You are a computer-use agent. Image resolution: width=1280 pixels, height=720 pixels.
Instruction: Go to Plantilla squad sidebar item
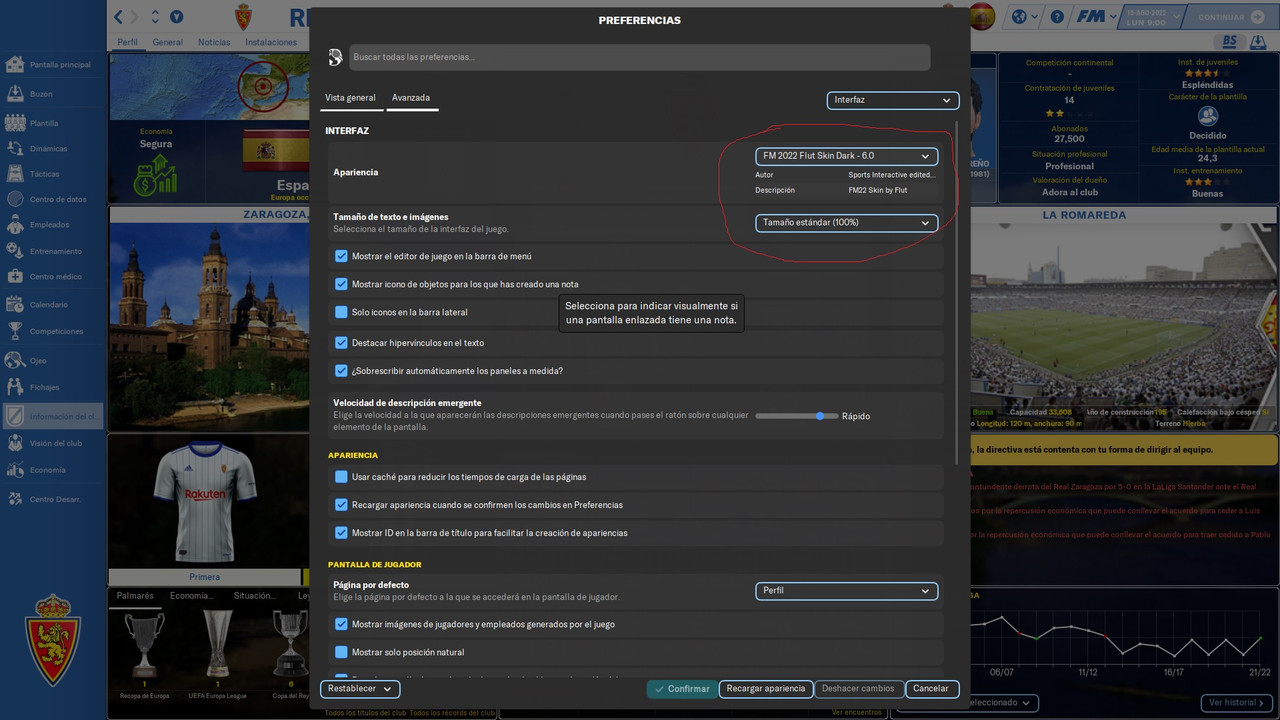[x=53, y=123]
